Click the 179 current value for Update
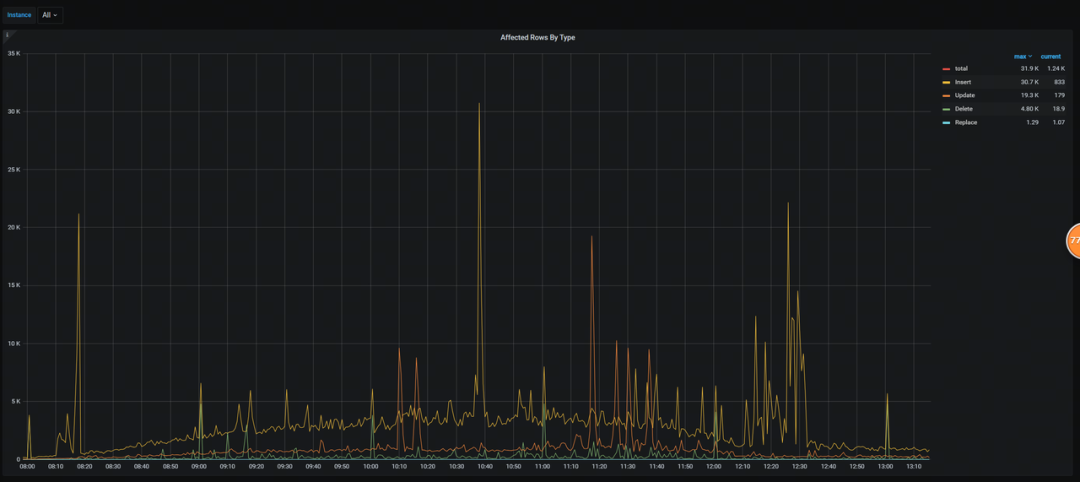The height and width of the screenshot is (482, 1080). tap(1059, 95)
